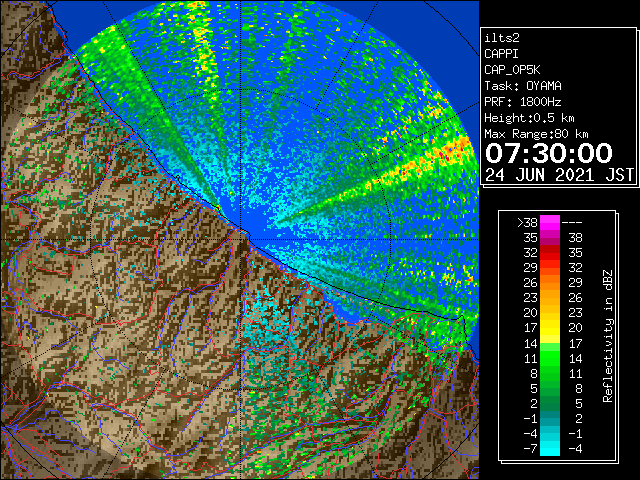Image resolution: width=640 pixels, height=480 pixels.
Task: Click the 'CAP_OP5K' text line
Action: (512, 70)
